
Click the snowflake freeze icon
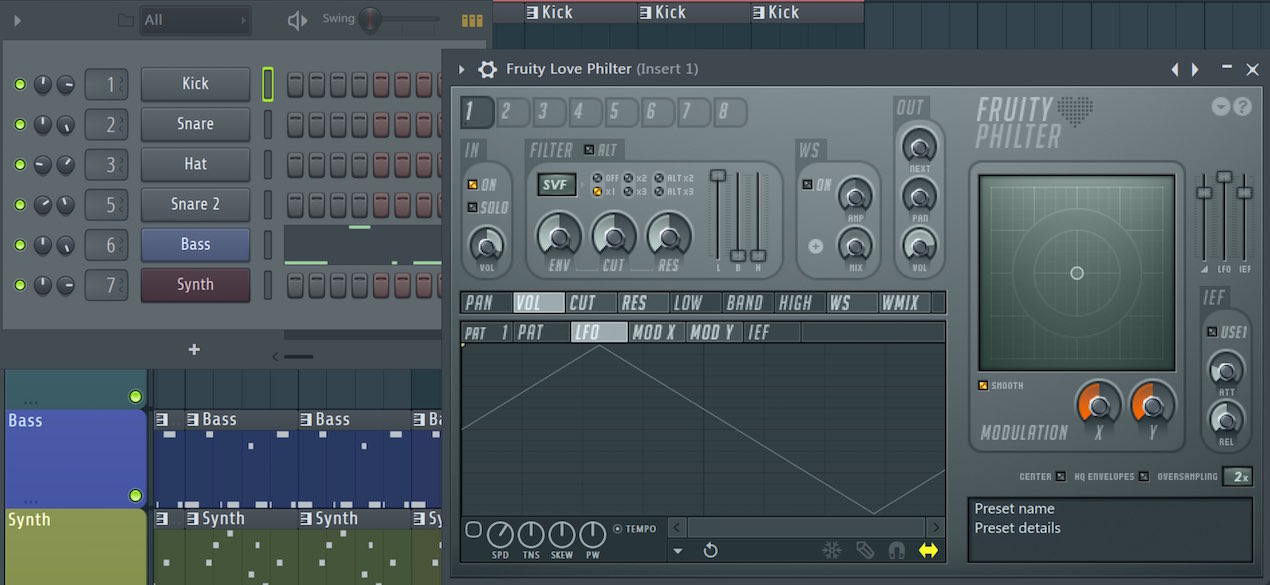(x=831, y=550)
